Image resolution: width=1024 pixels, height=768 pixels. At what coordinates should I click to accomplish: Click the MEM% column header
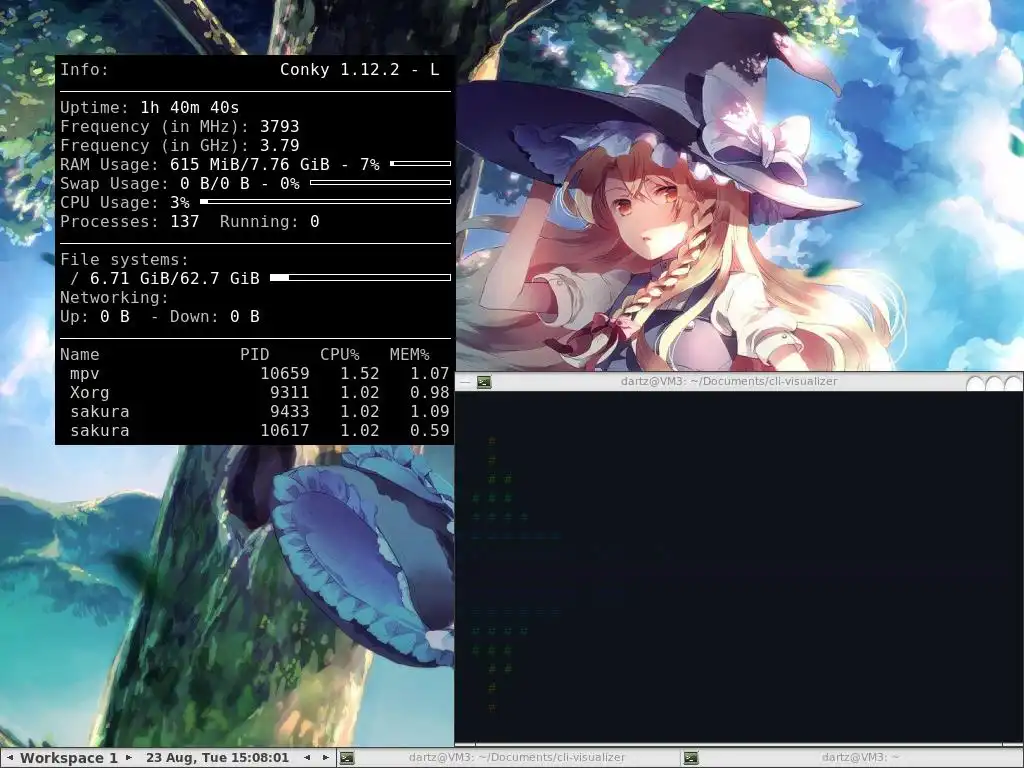click(409, 355)
